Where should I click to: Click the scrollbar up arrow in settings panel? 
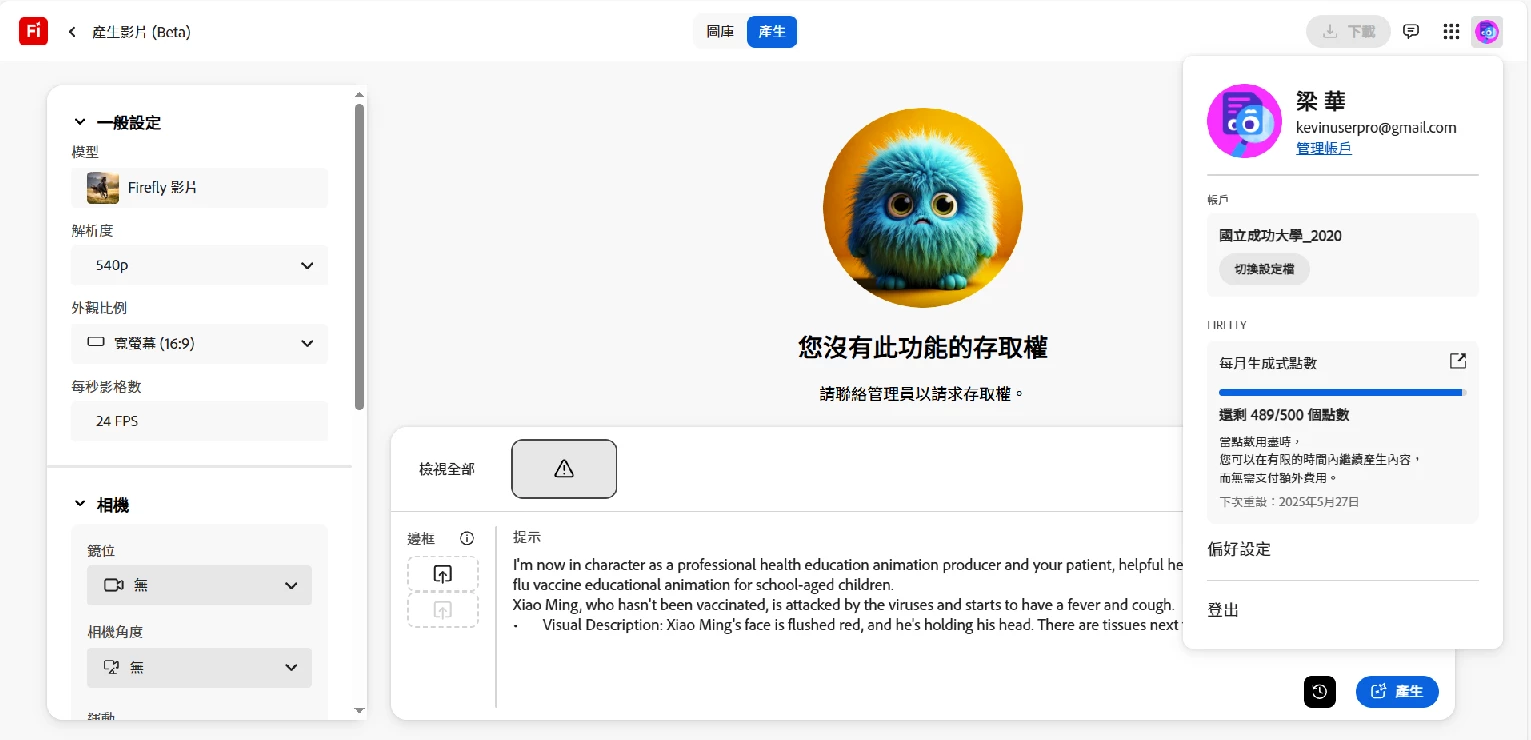tap(360, 95)
